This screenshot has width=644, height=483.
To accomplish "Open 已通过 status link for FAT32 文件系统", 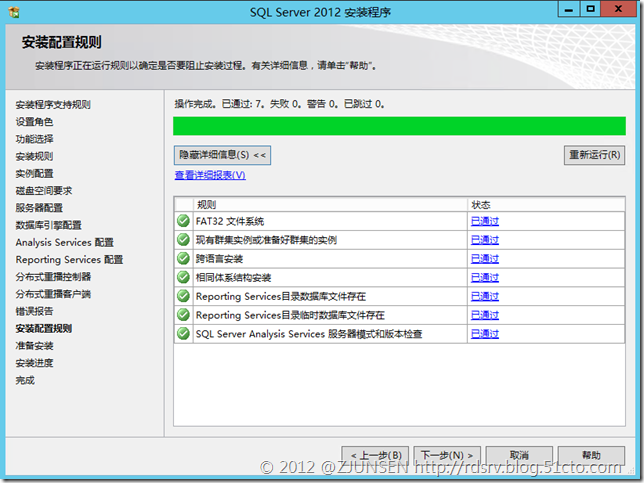I will click(x=485, y=221).
